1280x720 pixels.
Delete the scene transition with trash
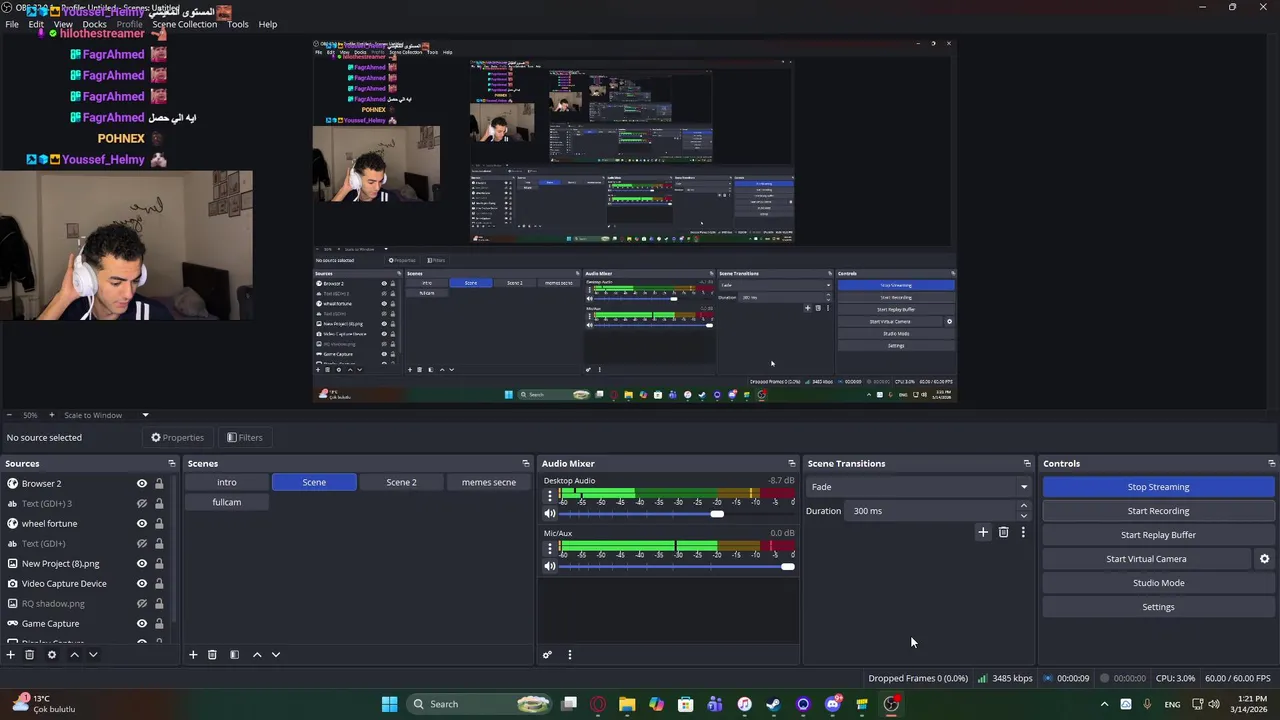pos(1004,533)
